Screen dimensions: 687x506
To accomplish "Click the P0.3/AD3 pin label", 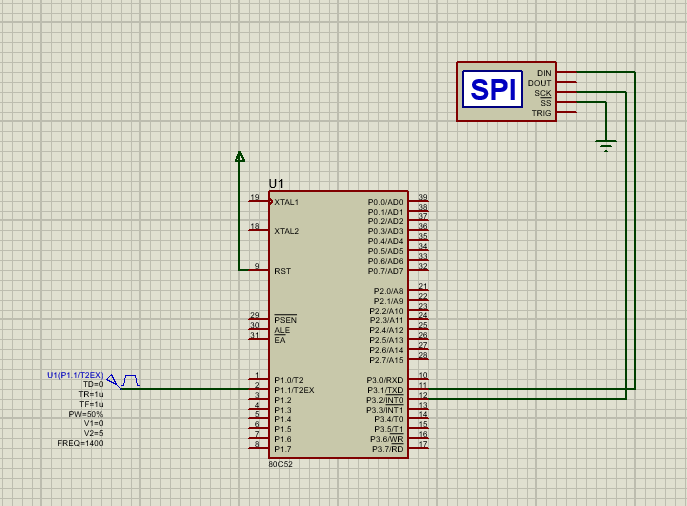I will [x=386, y=231].
